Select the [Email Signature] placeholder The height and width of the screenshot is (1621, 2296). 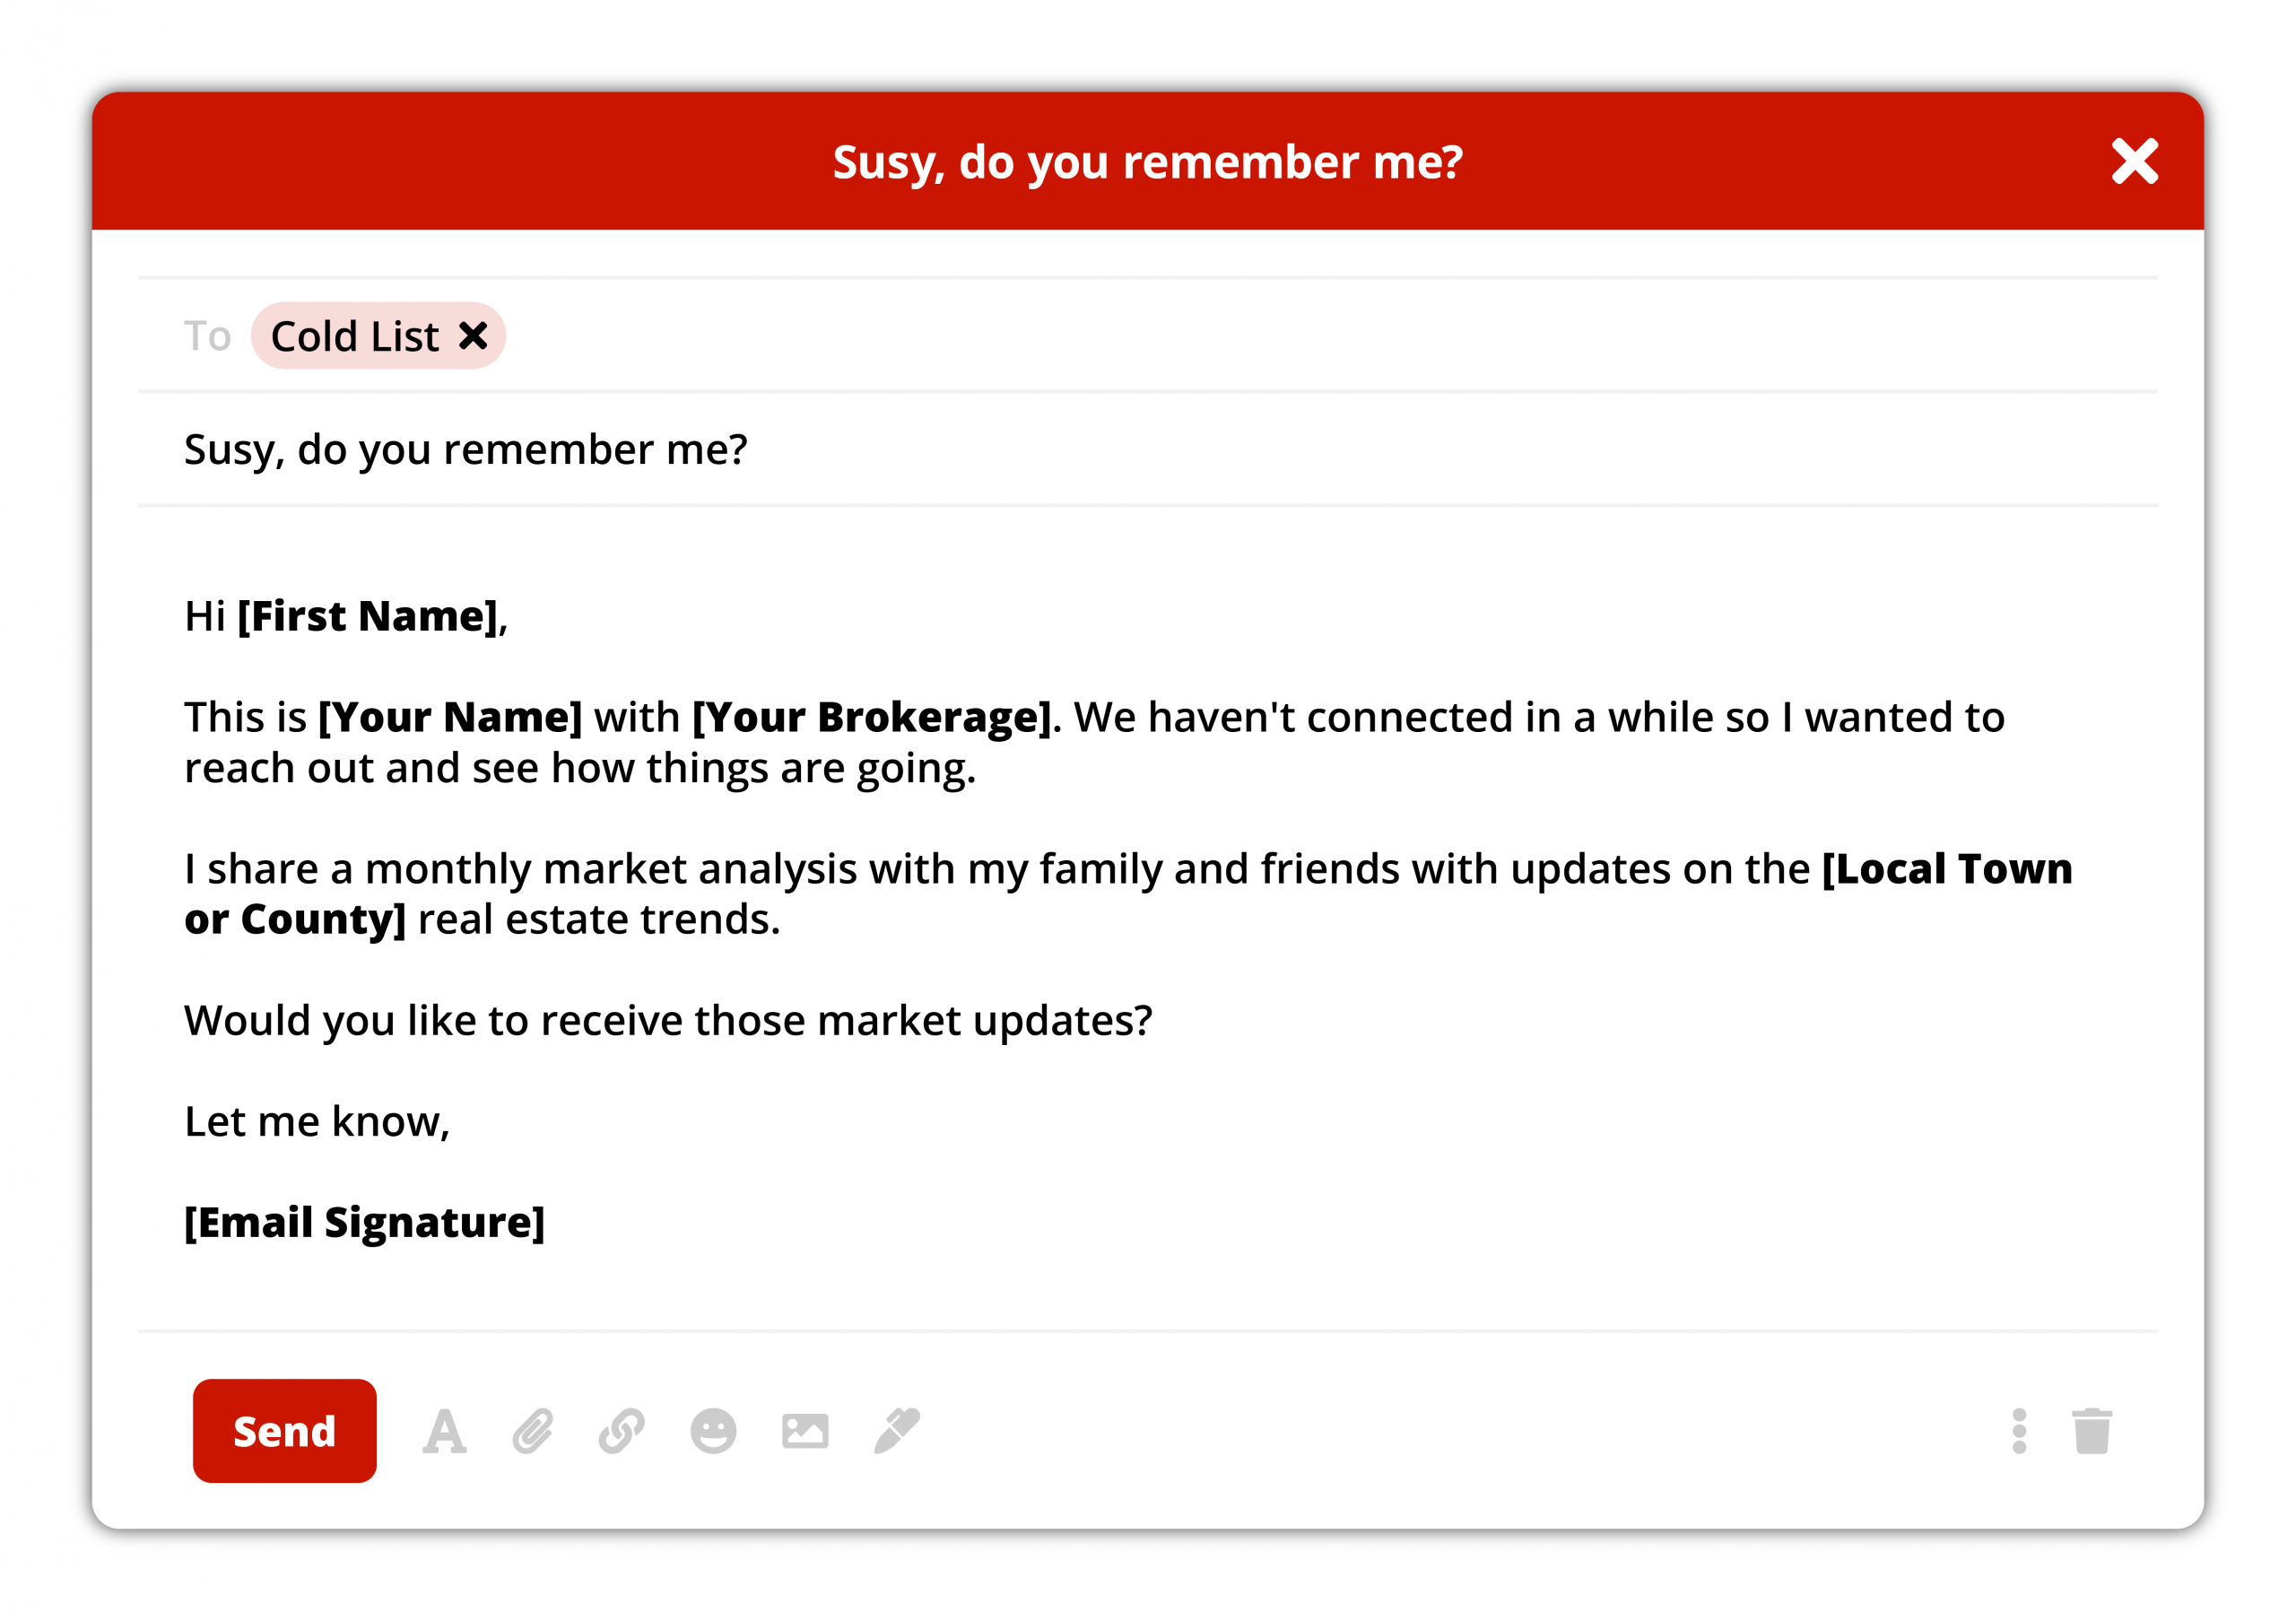tap(365, 1223)
